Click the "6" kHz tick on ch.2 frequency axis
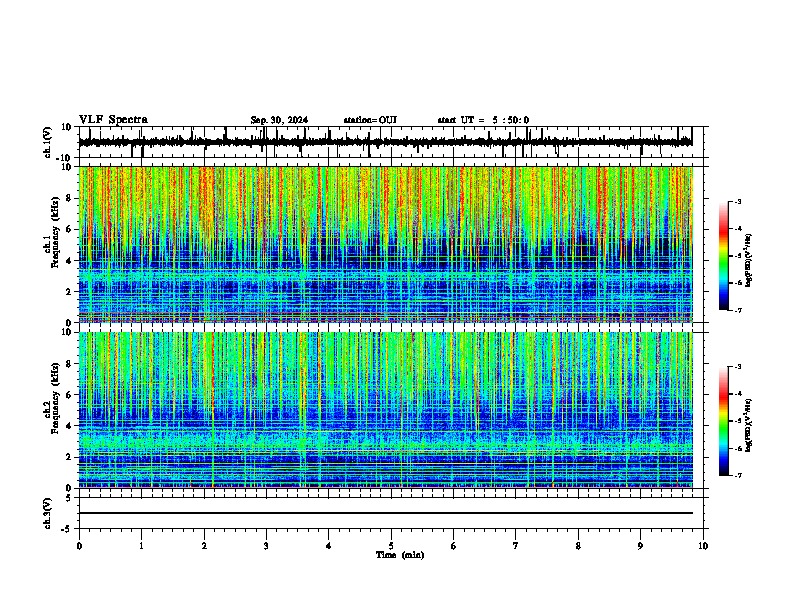This screenshot has width=792, height=612. [x=70, y=395]
